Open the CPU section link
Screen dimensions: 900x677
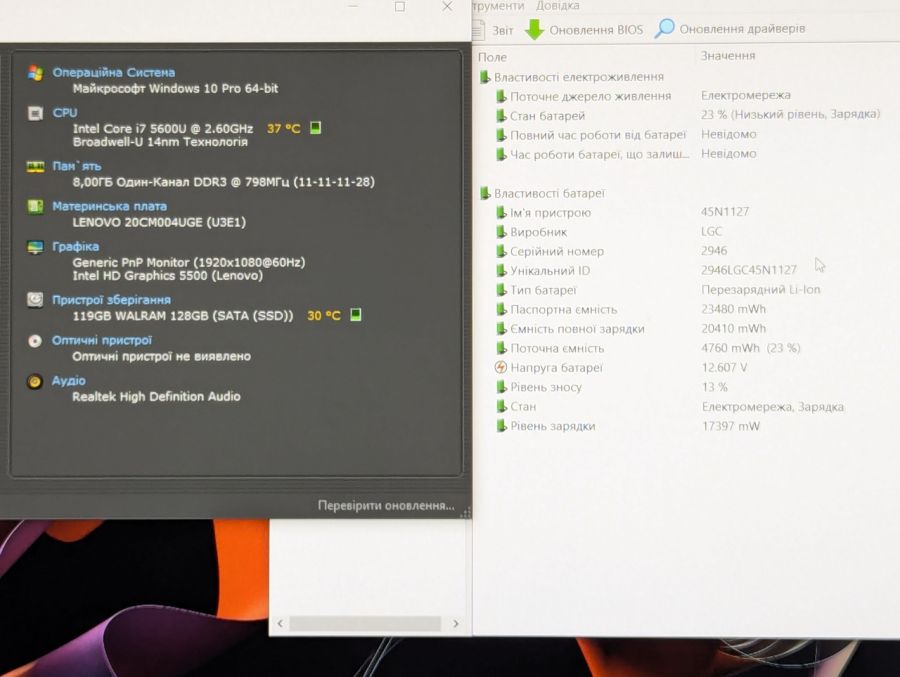65,113
